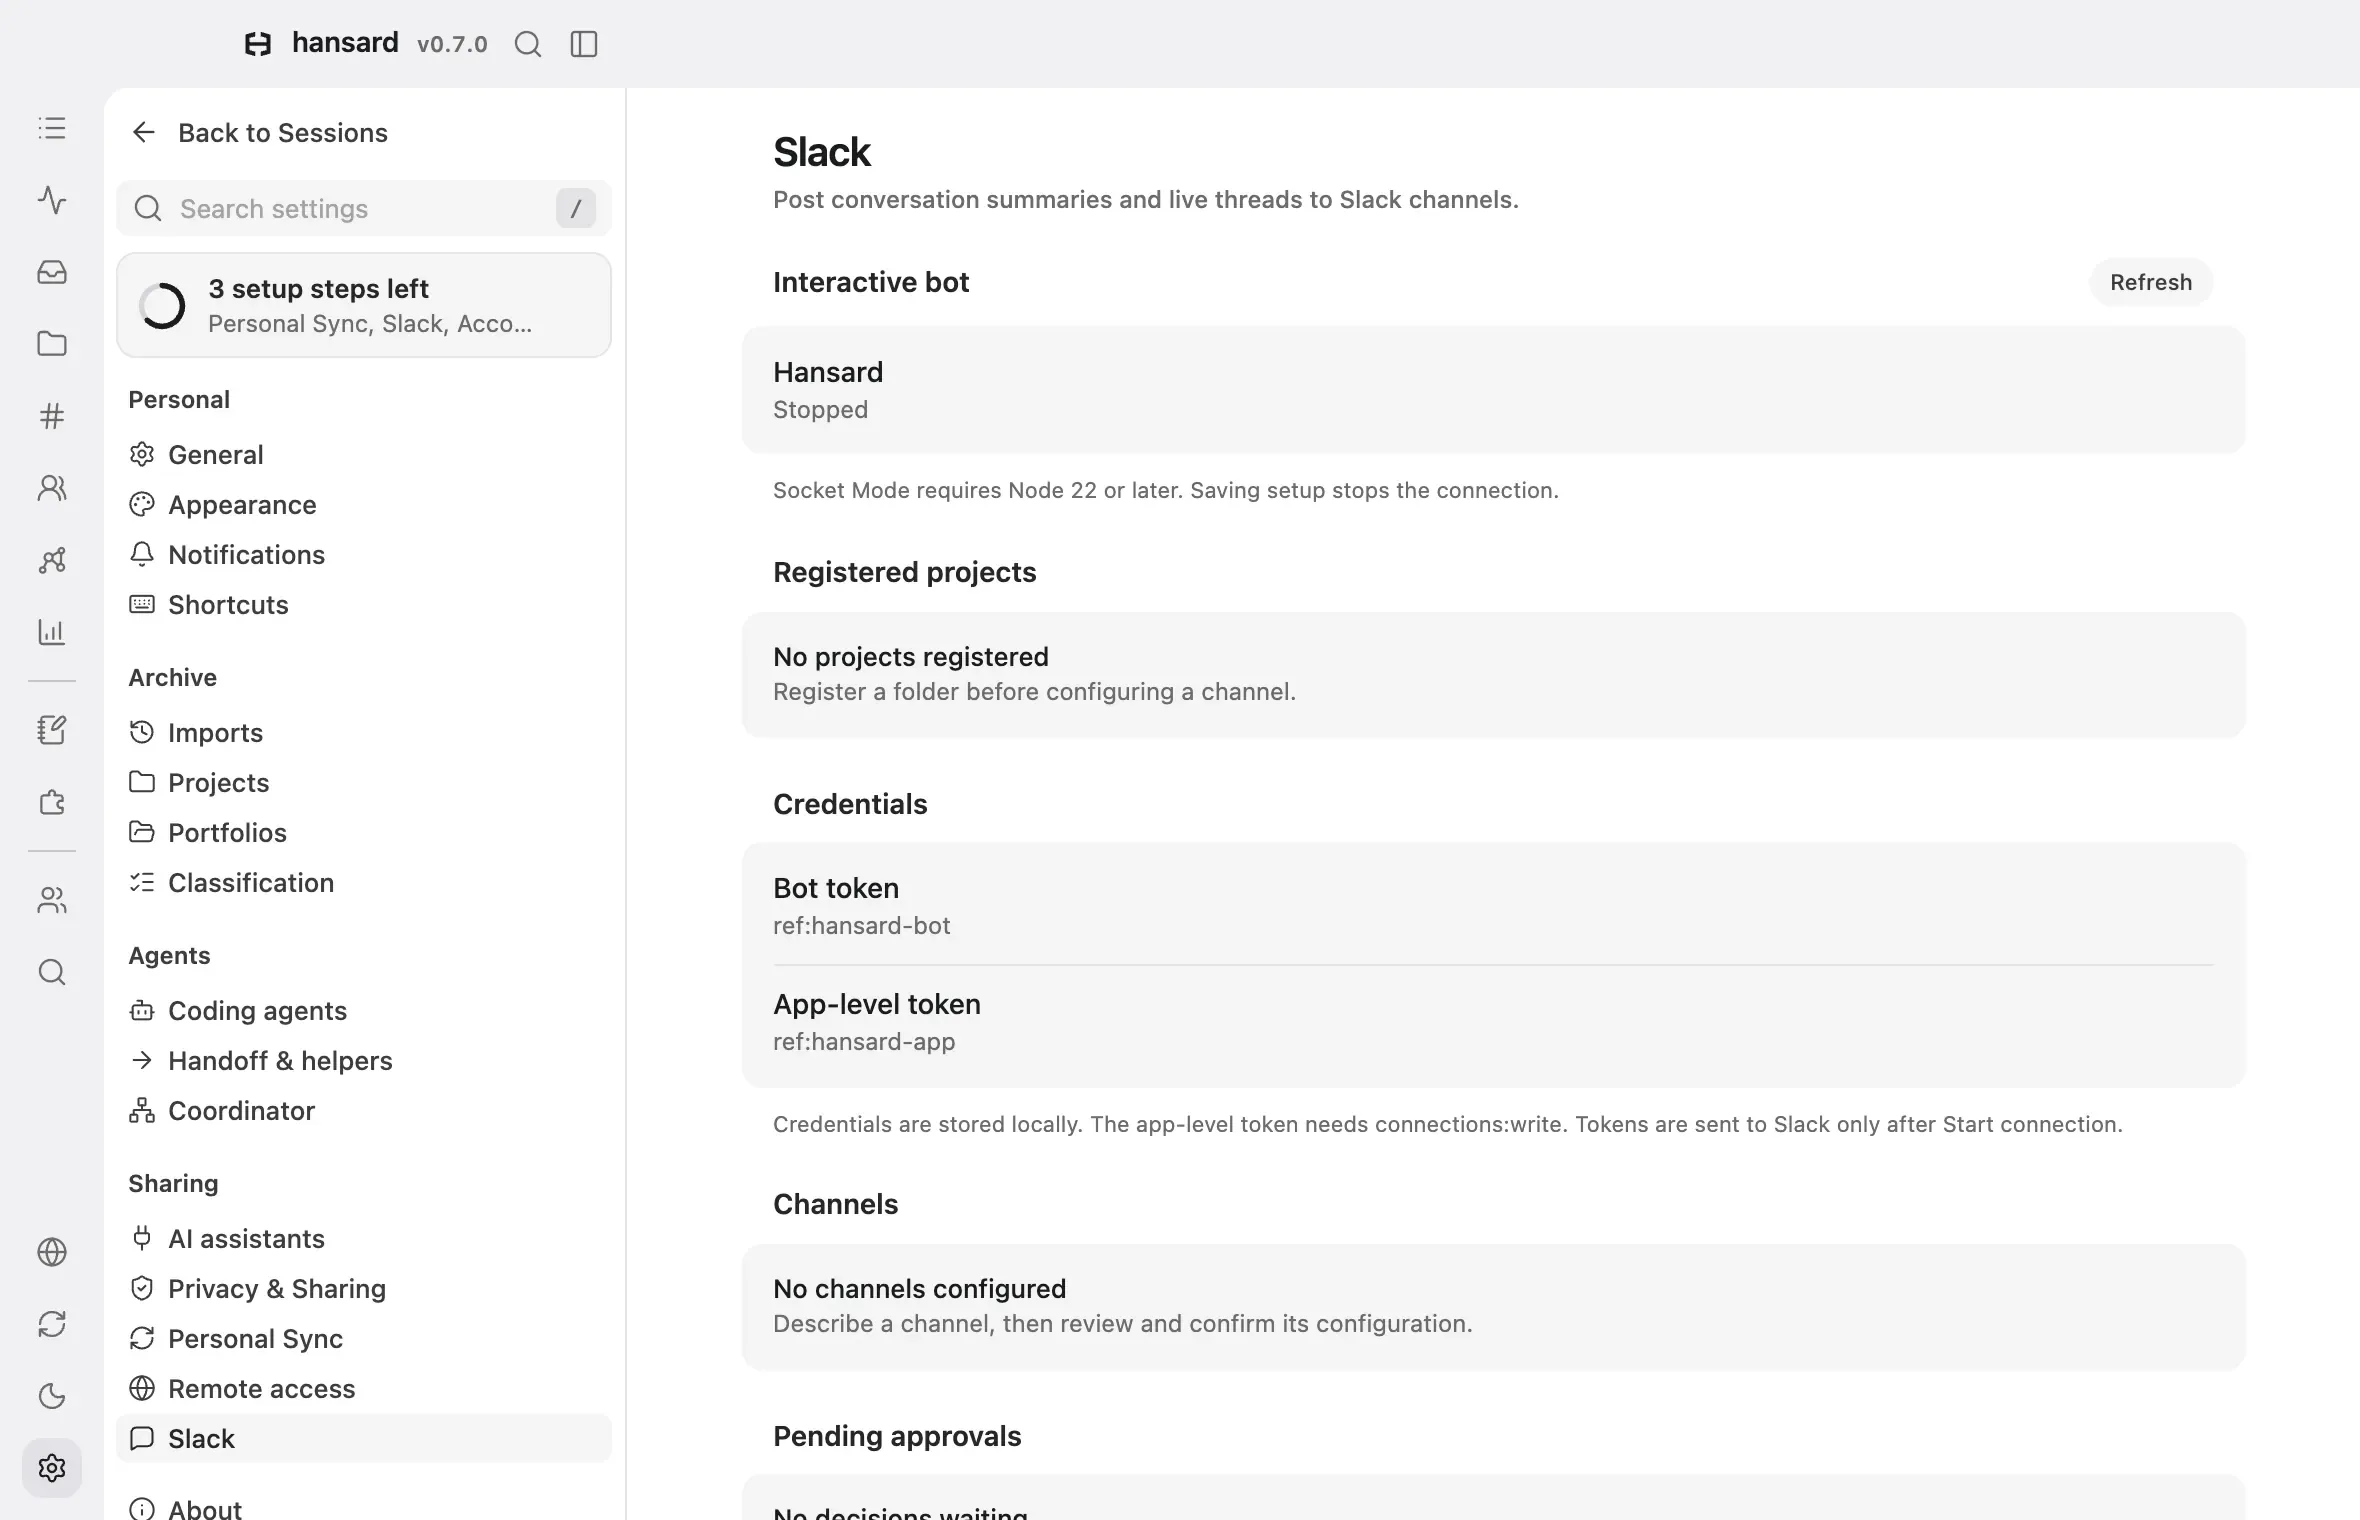Open Imports in Archive section
This screenshot has height=1520, width=2360.
point(364,733)
